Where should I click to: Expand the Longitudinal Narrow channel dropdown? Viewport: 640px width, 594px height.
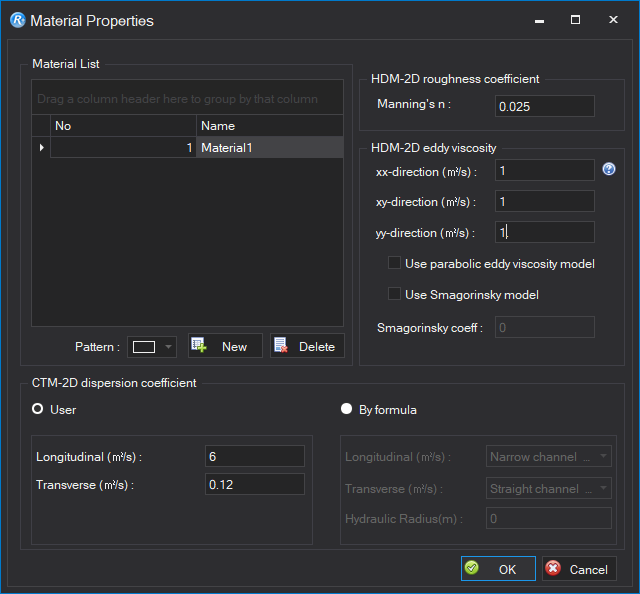(x=549, y=457)
